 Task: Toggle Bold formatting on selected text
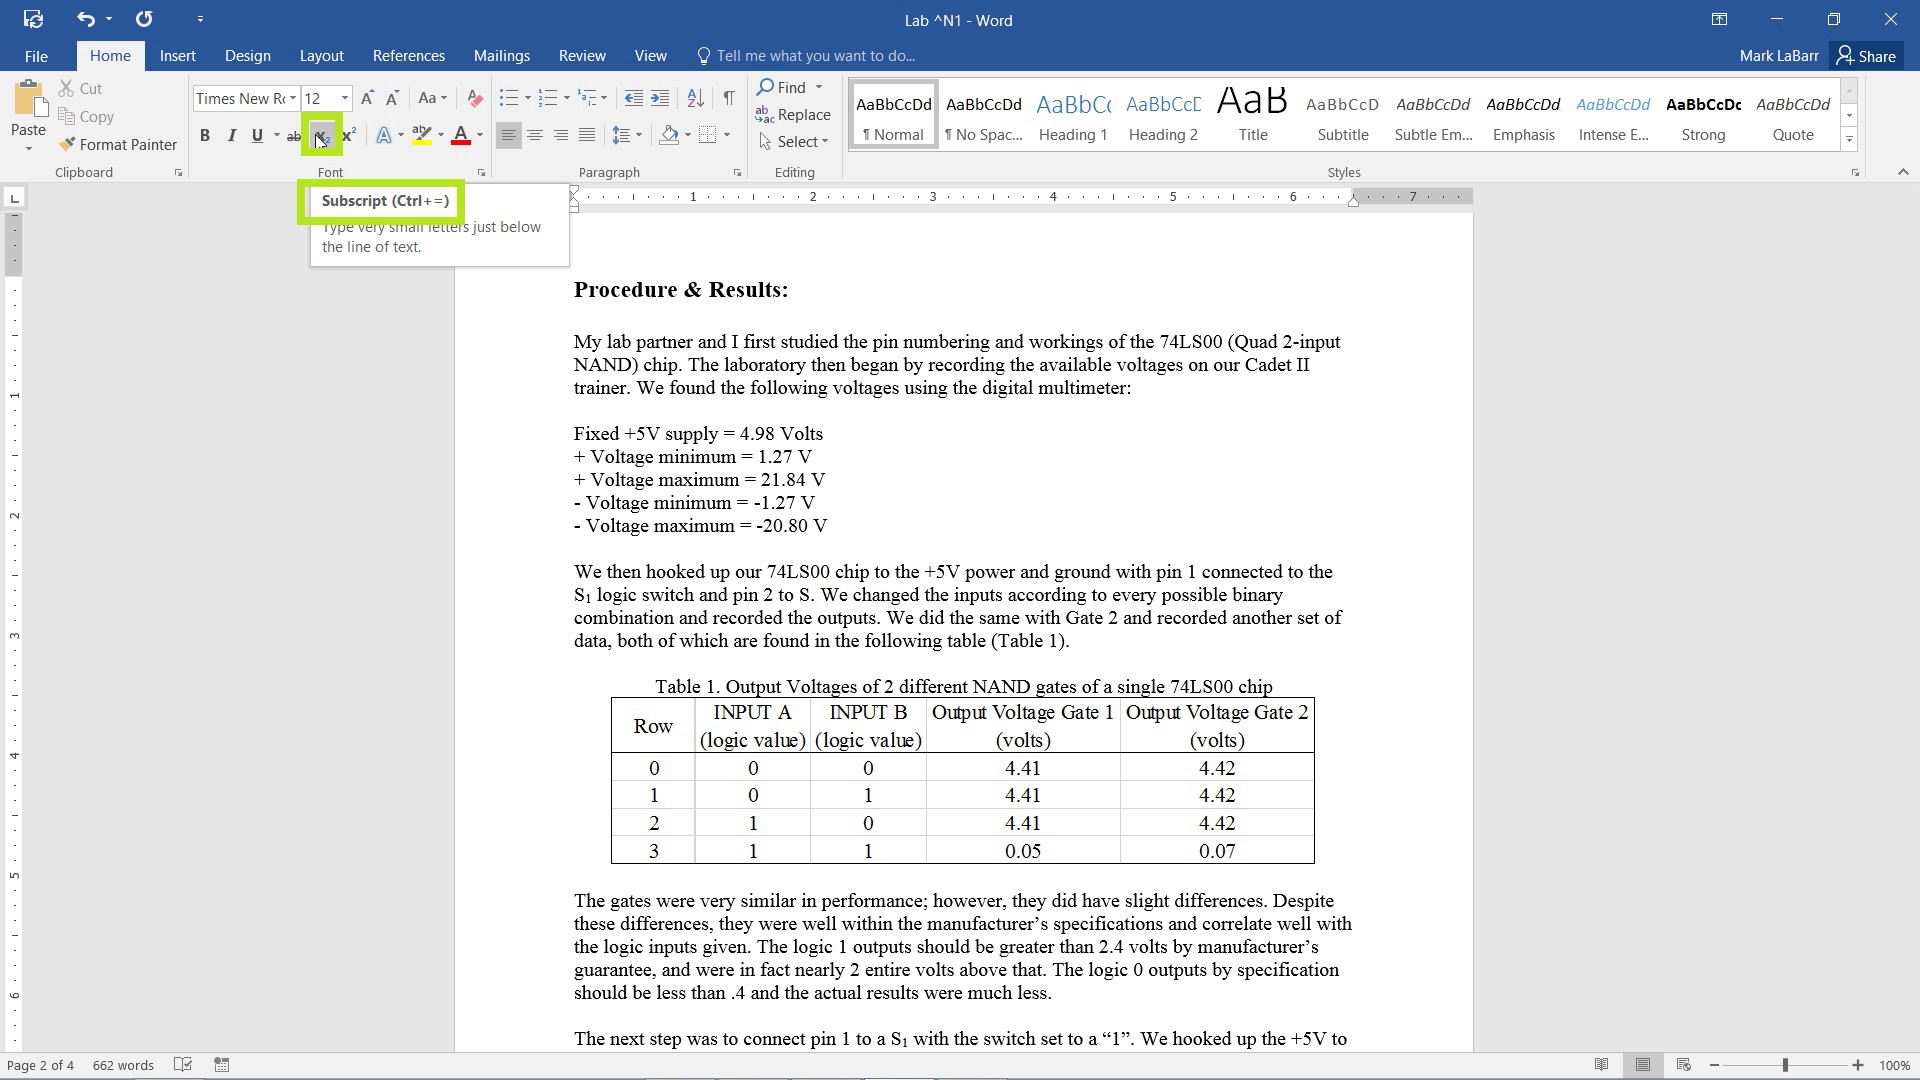[x=204, y=136]
